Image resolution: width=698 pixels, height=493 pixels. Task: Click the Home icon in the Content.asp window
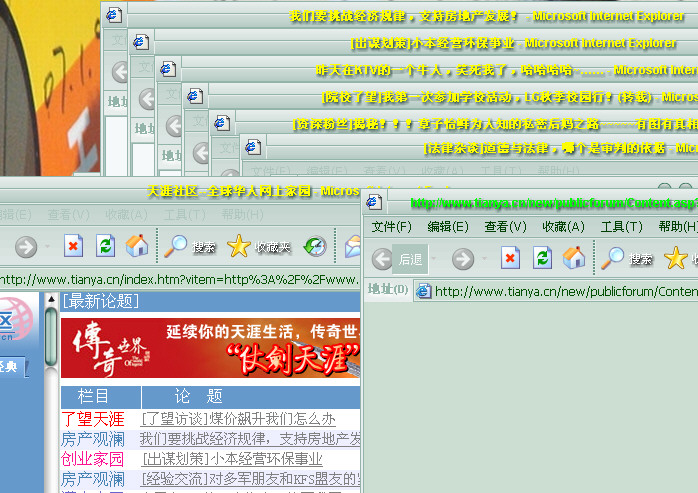pyautogui.click(x=574, y=258)
